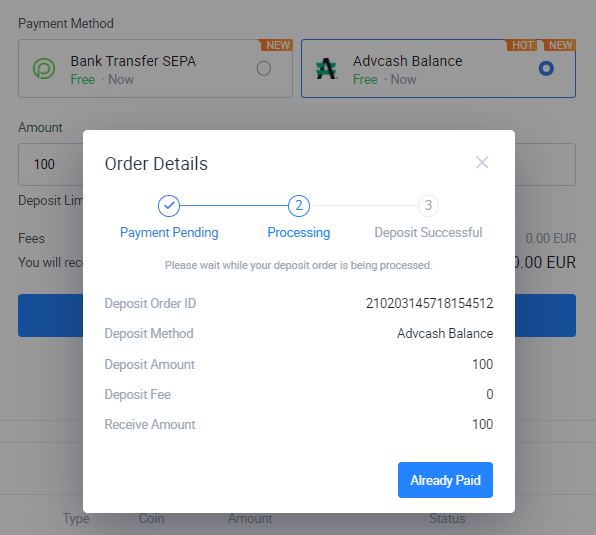Screen dimensions: 596x535
Task: Choose the Bank Transfer SEPA payment card
Action: [x=155, y=69]
